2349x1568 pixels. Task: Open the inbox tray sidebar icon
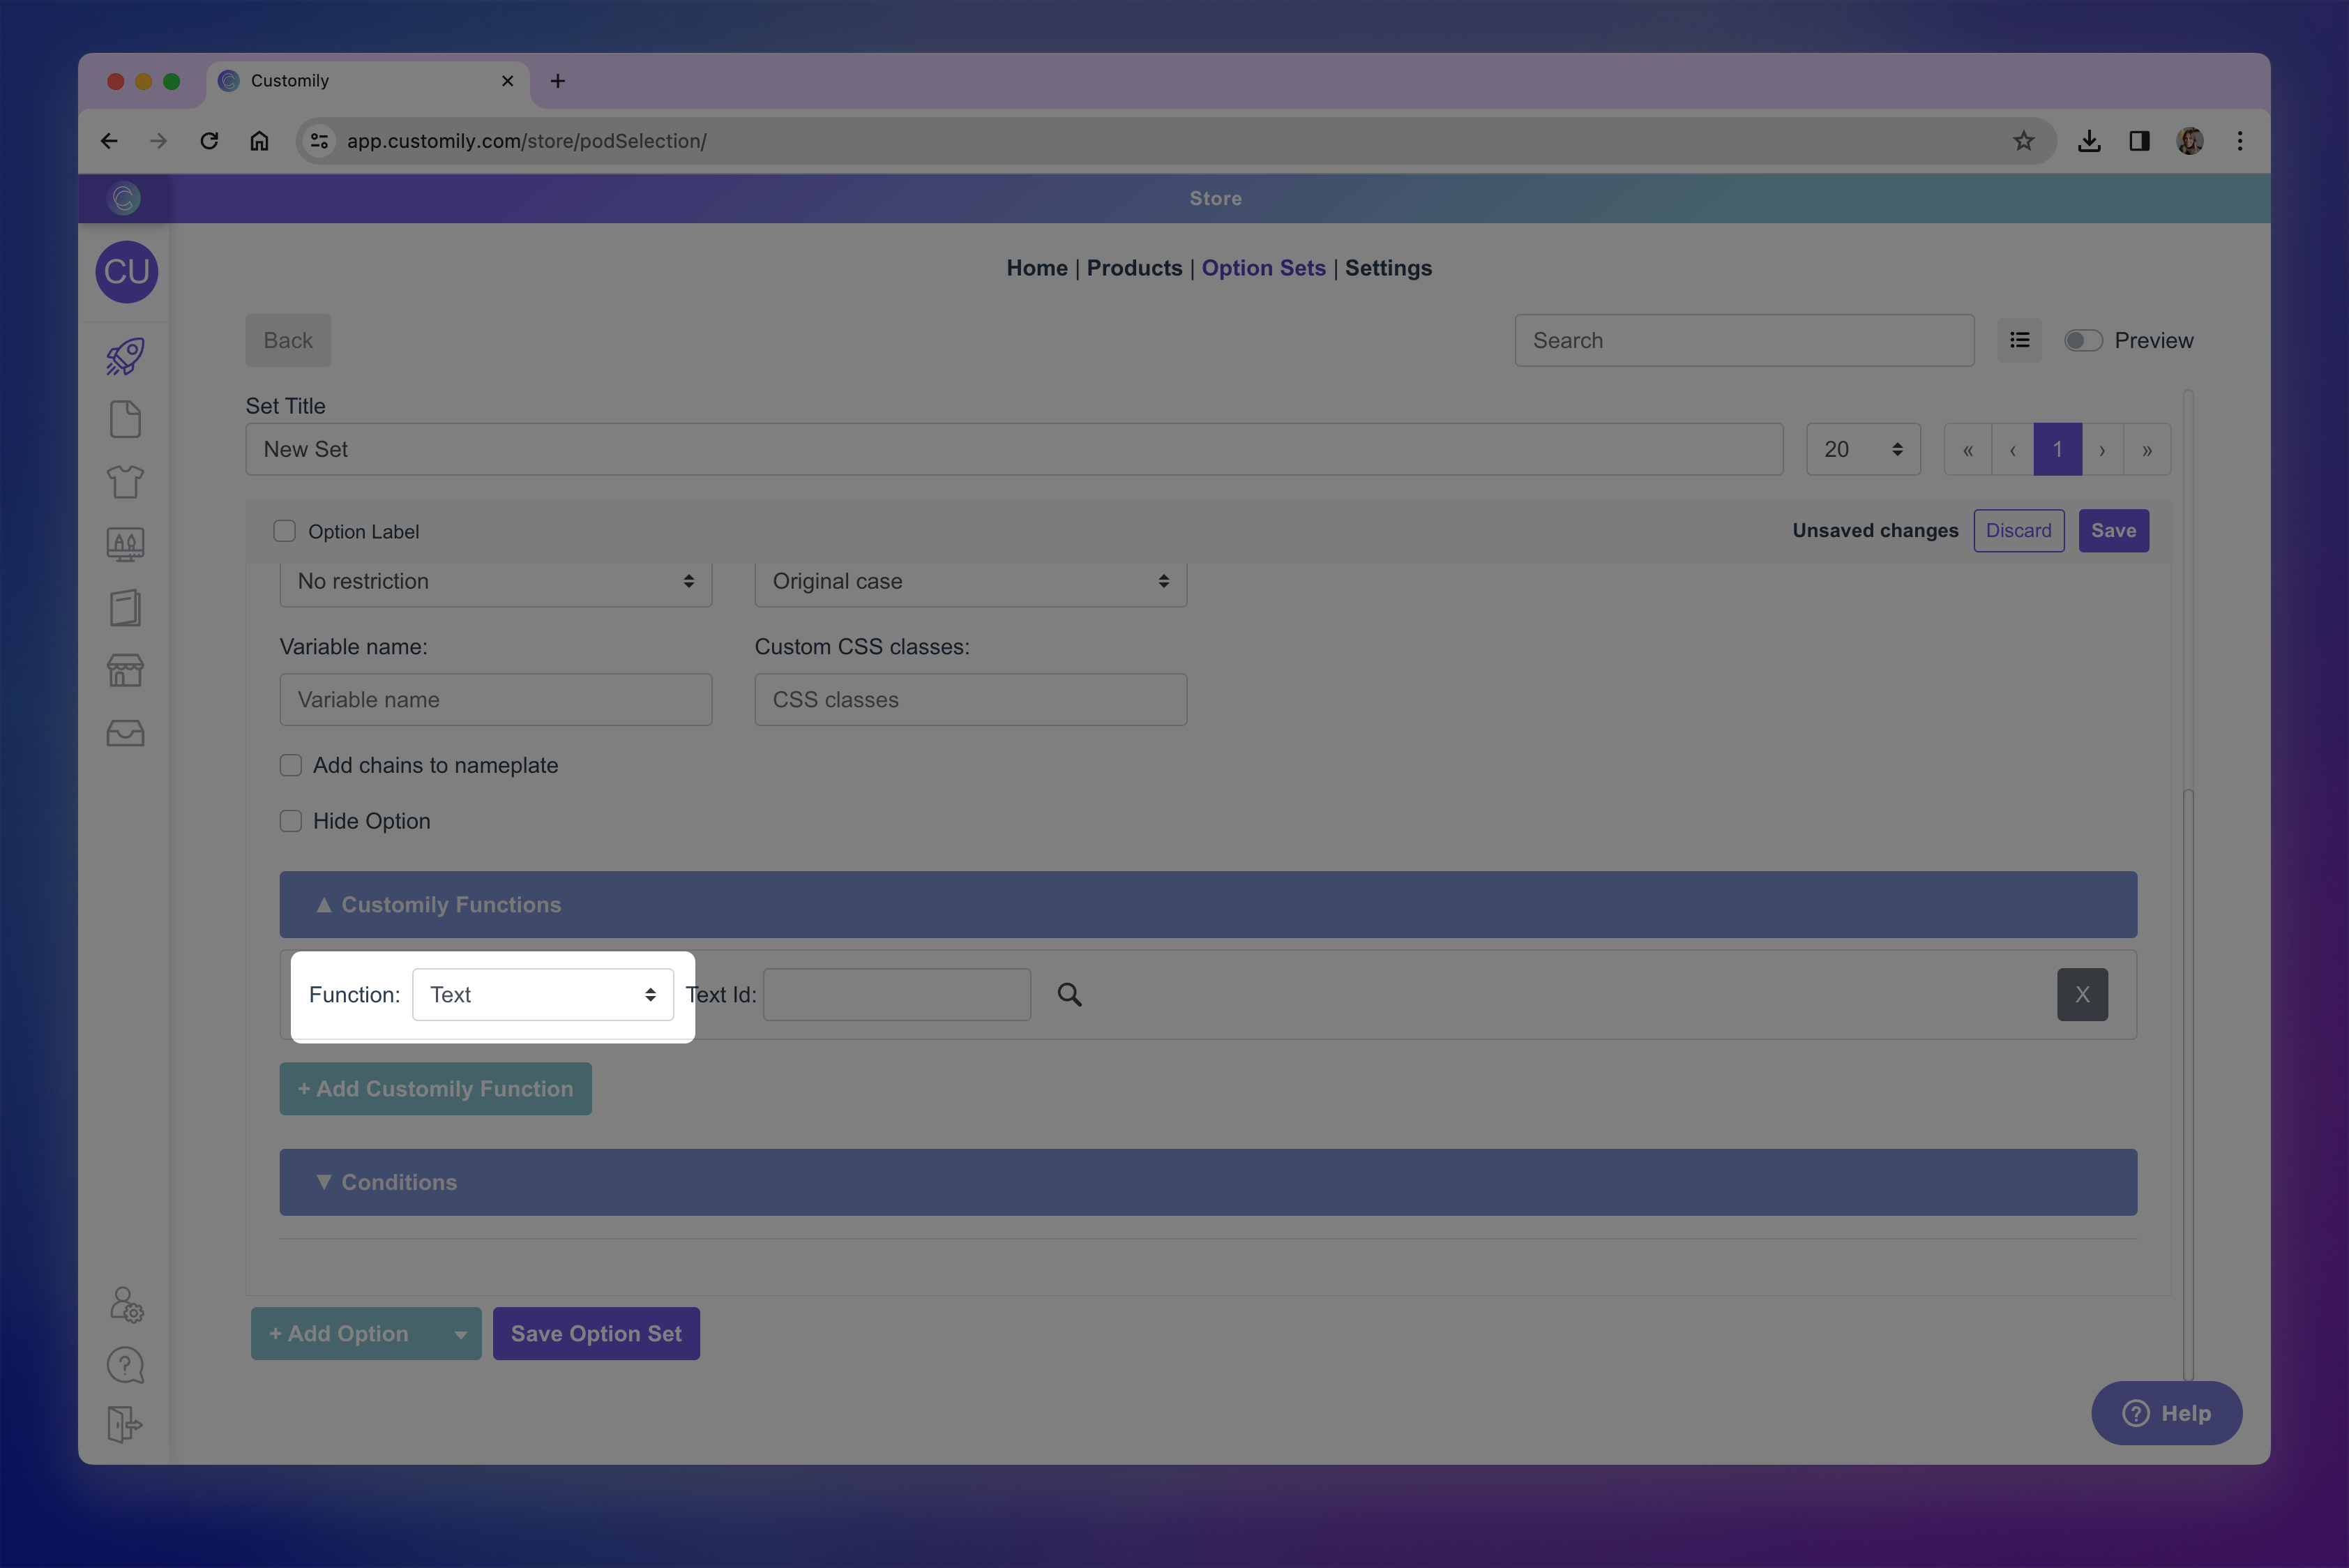click(x=125, y=733)
